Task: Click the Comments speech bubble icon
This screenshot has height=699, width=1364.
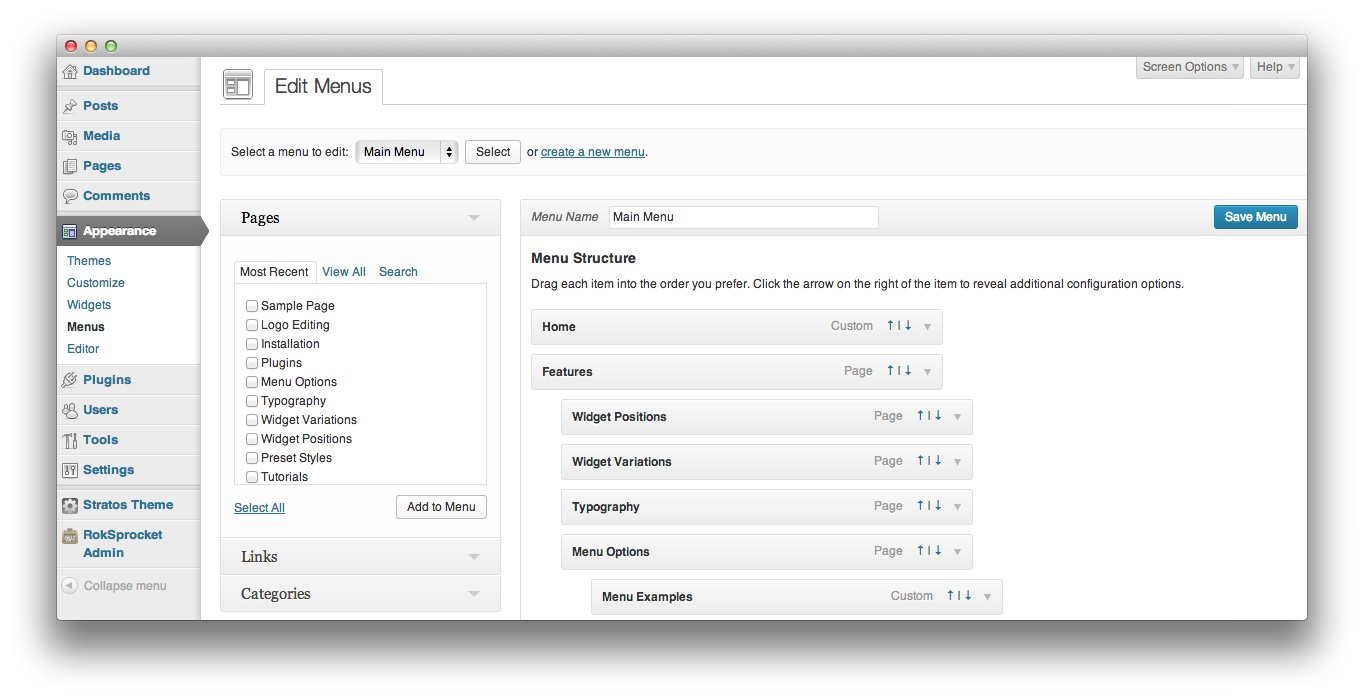Action: point(70,196)
